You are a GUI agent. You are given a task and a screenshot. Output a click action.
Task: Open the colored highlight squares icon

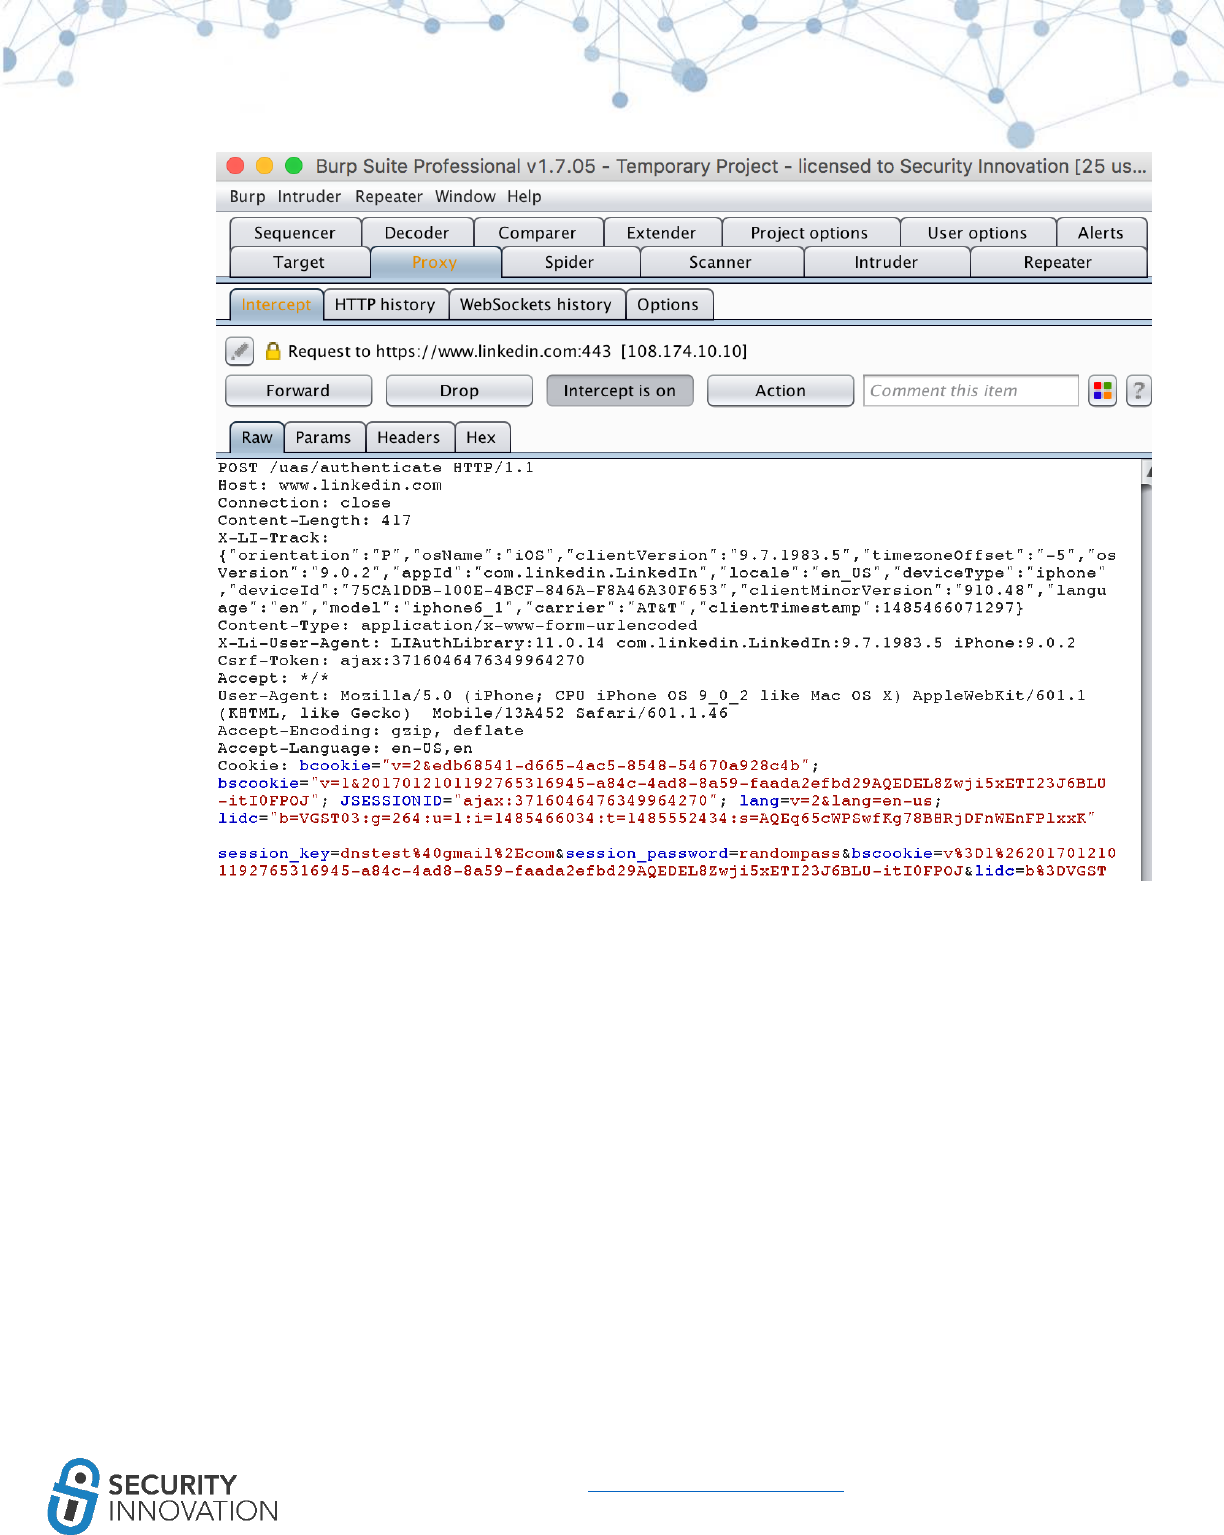coord(1102,391)
